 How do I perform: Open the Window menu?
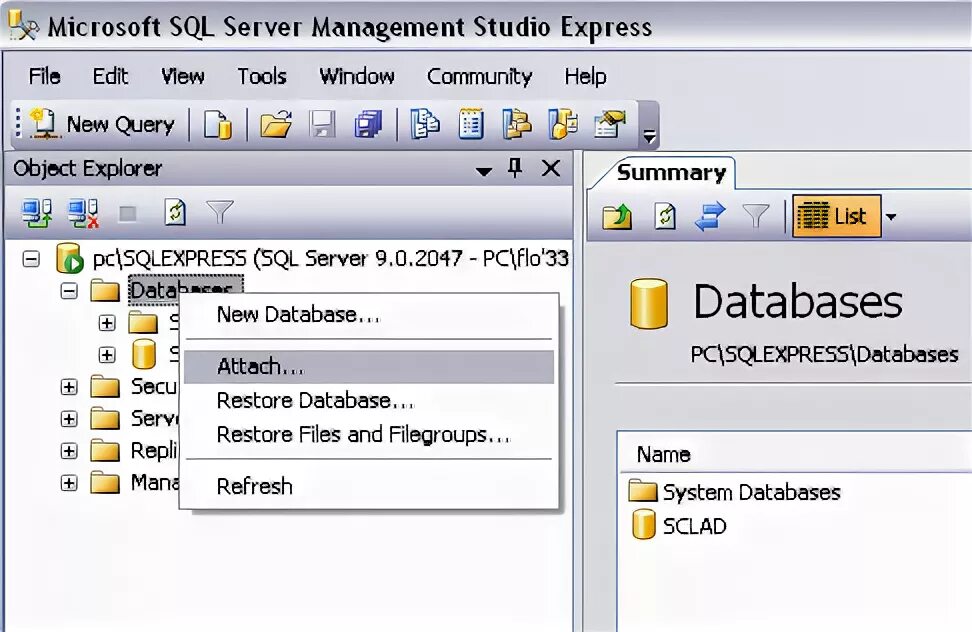pos(357,76)
